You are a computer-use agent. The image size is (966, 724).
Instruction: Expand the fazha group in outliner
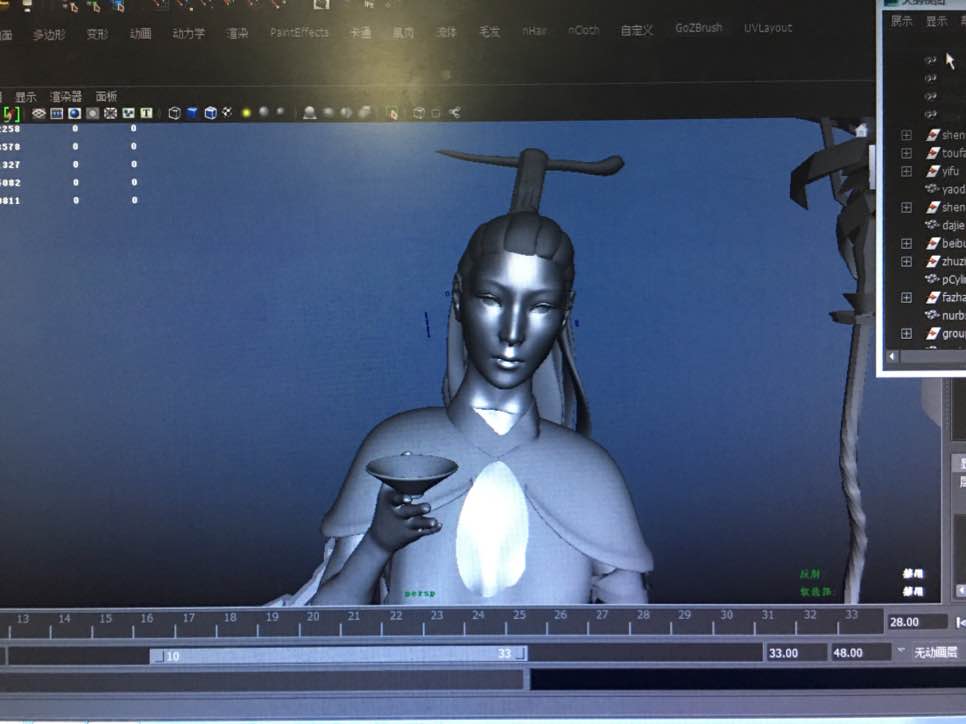tap(906, 298)
